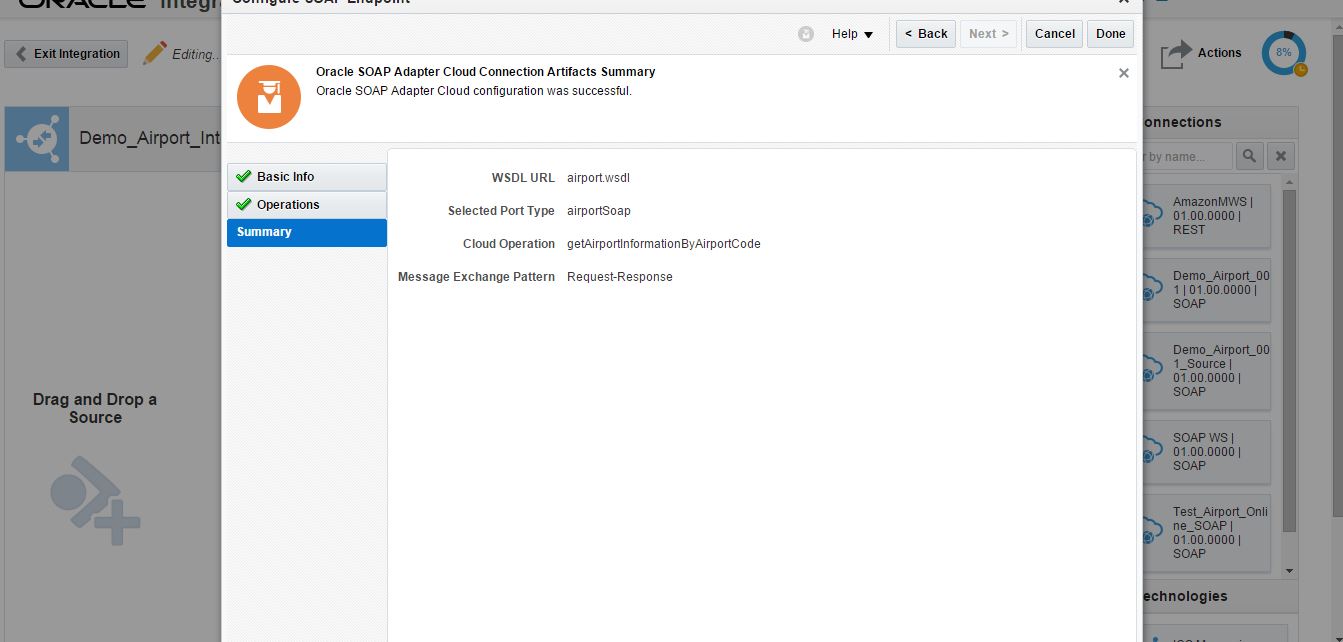Click the clear X button in Connections
1343x642 pixels.
click(x=1281, y=156)
